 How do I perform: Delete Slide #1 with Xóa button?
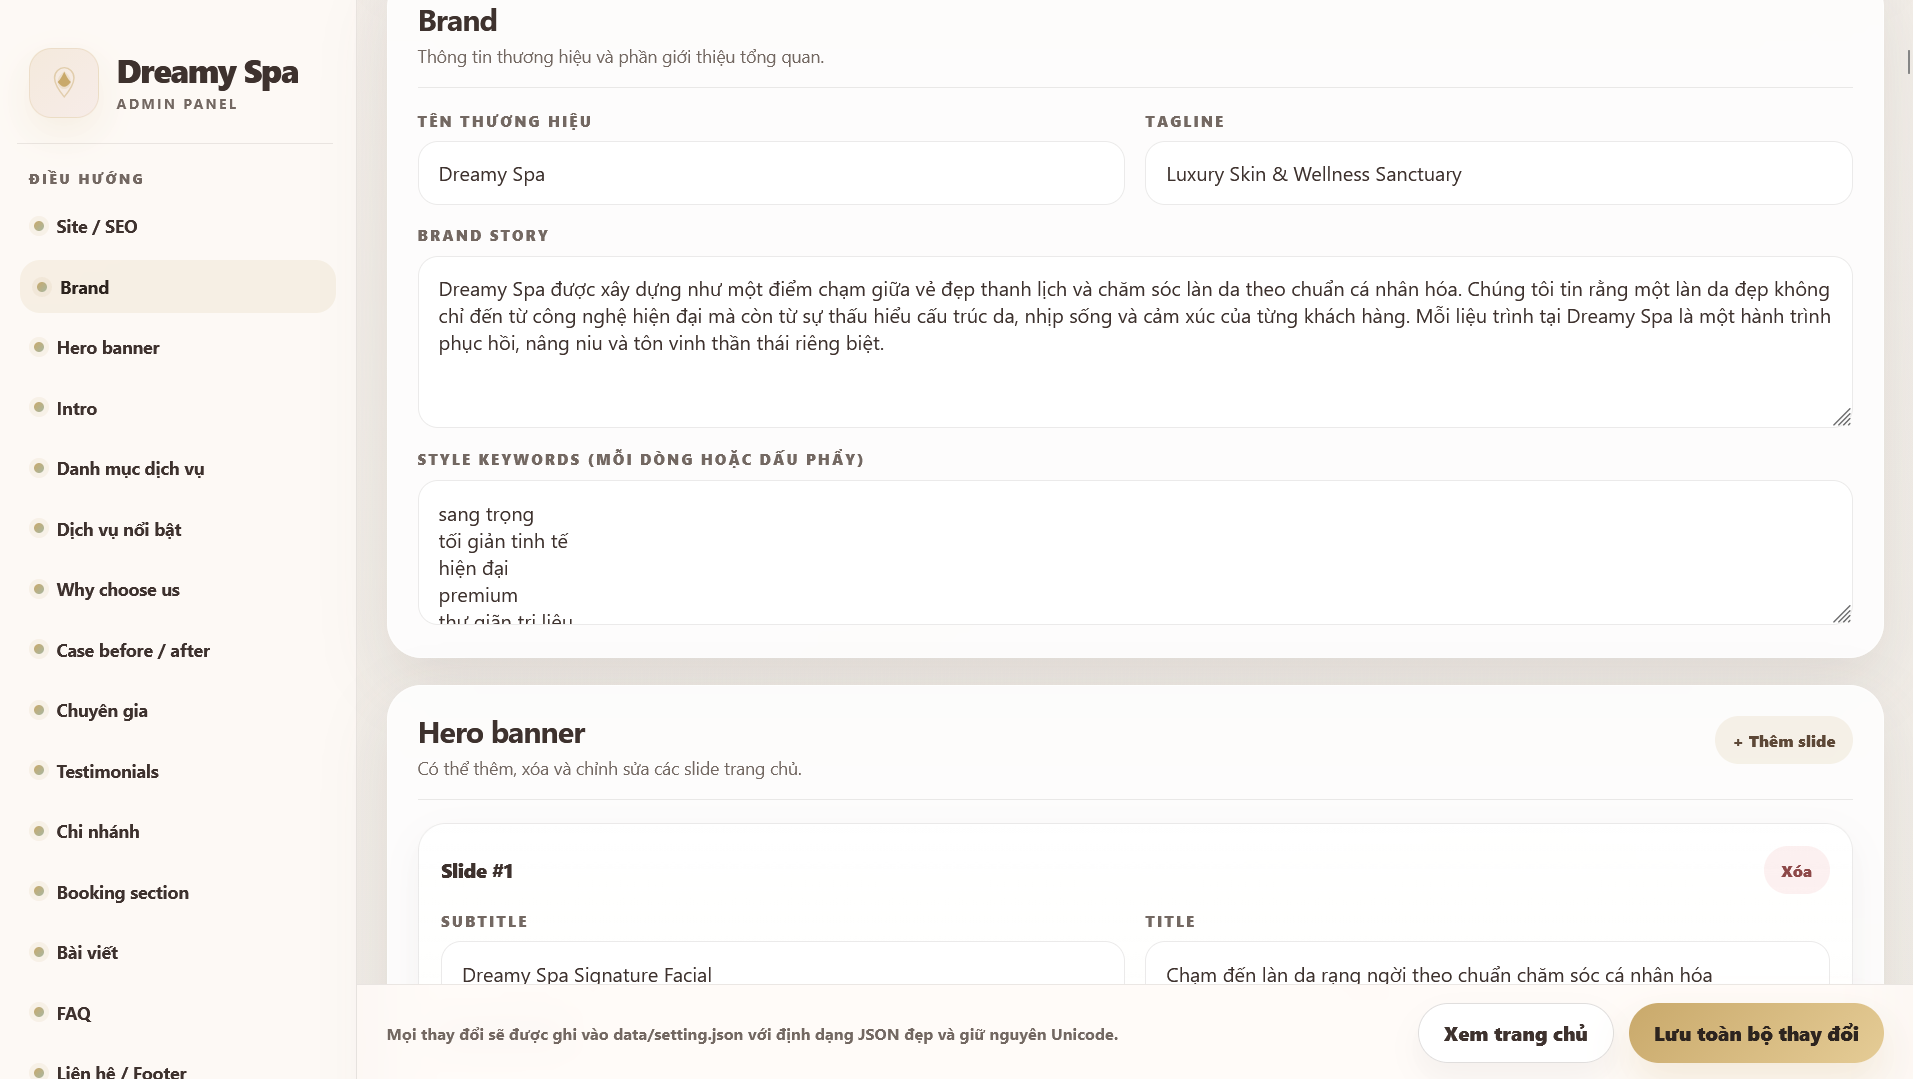1795,871
